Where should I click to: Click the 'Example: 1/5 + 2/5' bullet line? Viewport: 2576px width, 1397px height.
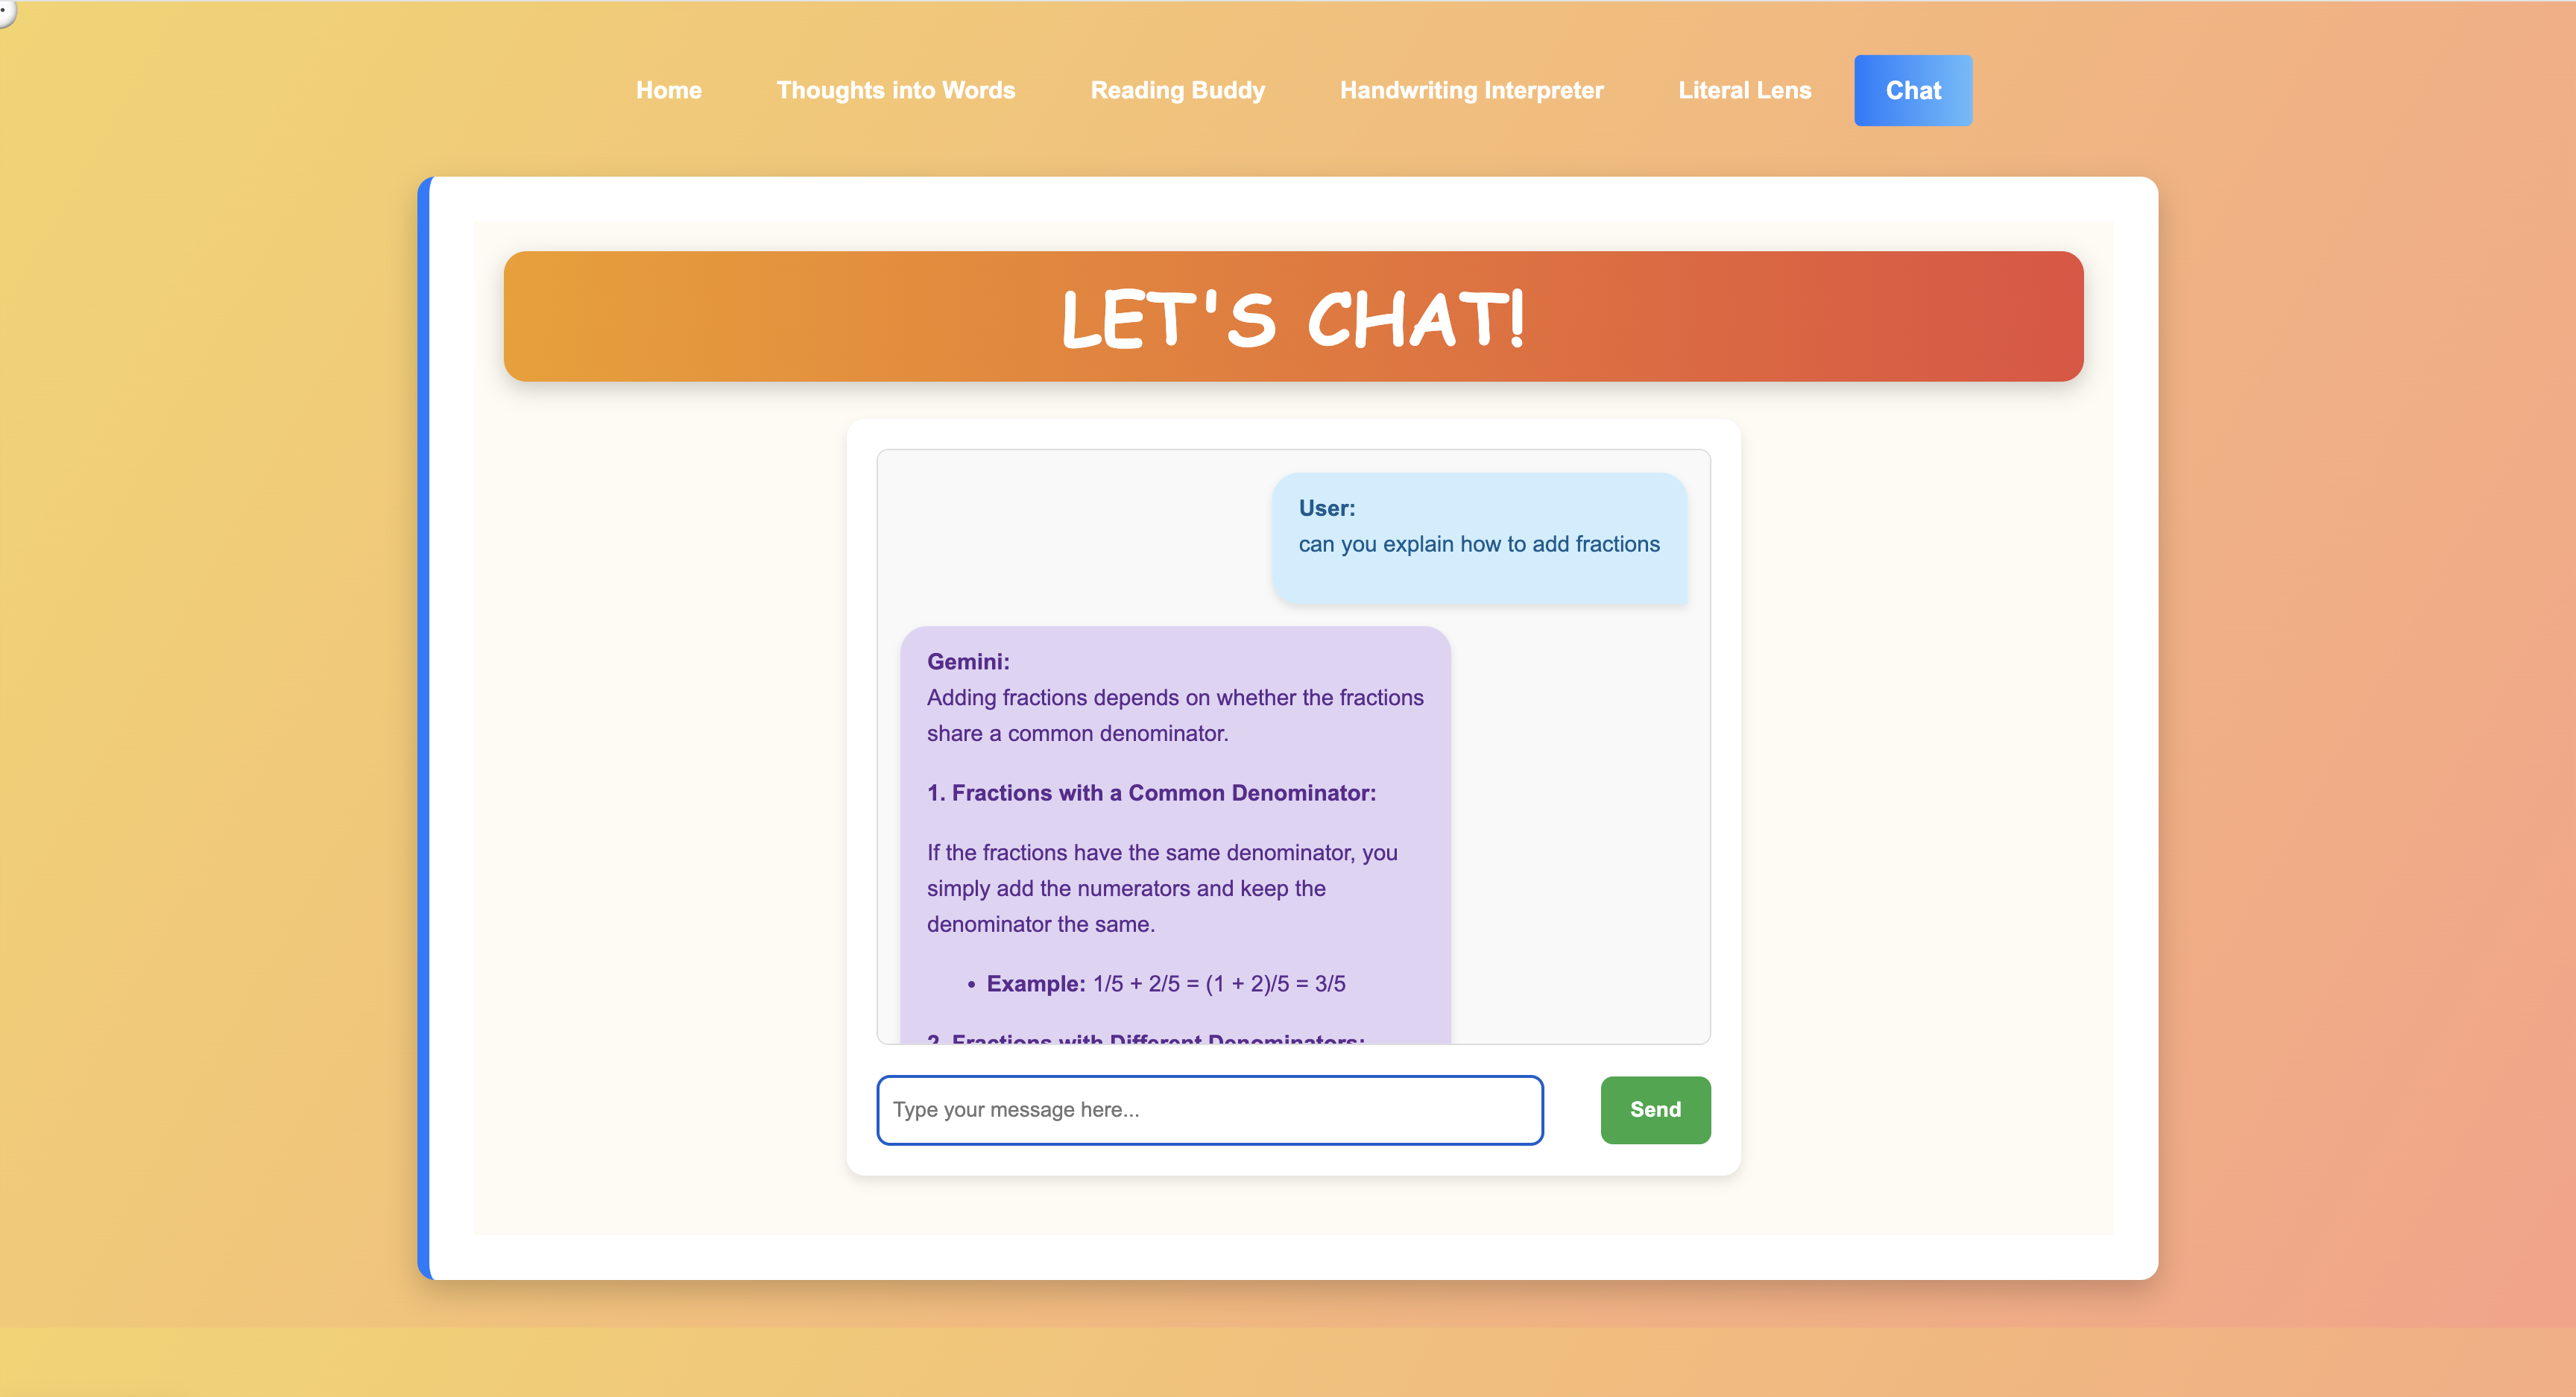1165,984
